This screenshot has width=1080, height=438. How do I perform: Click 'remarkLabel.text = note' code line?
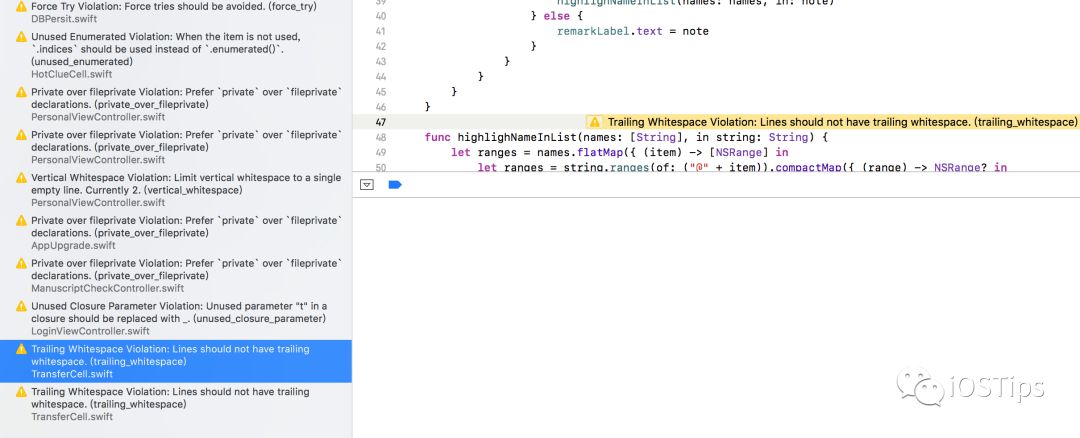(x=633, y=31)
